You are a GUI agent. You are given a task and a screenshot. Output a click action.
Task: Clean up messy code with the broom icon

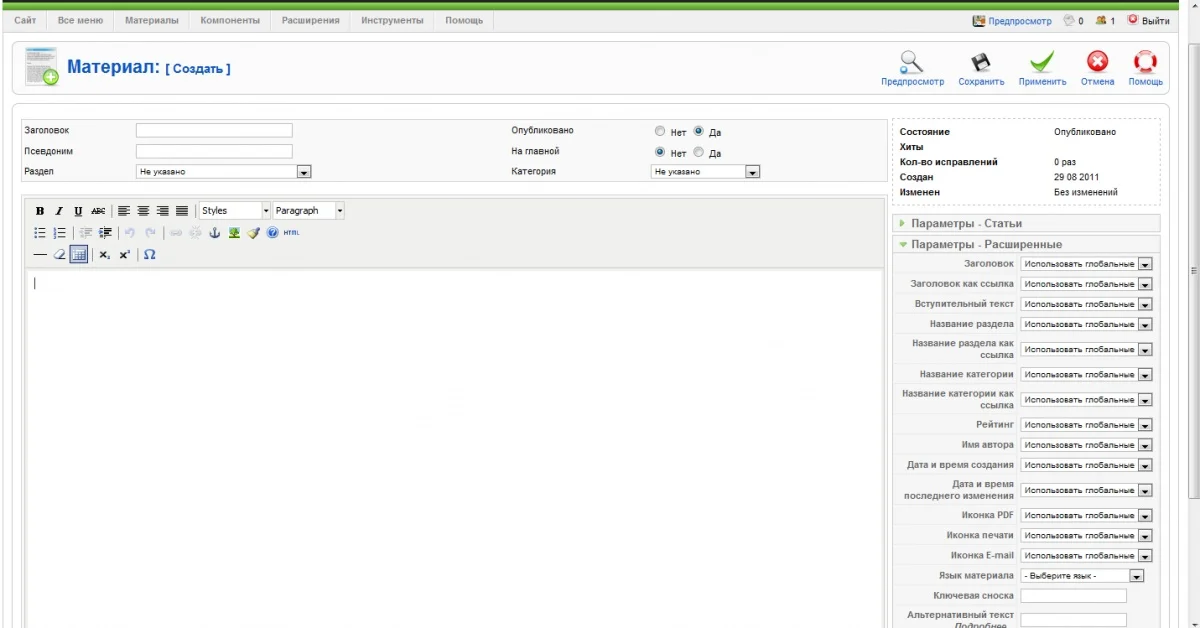[253, 233]
